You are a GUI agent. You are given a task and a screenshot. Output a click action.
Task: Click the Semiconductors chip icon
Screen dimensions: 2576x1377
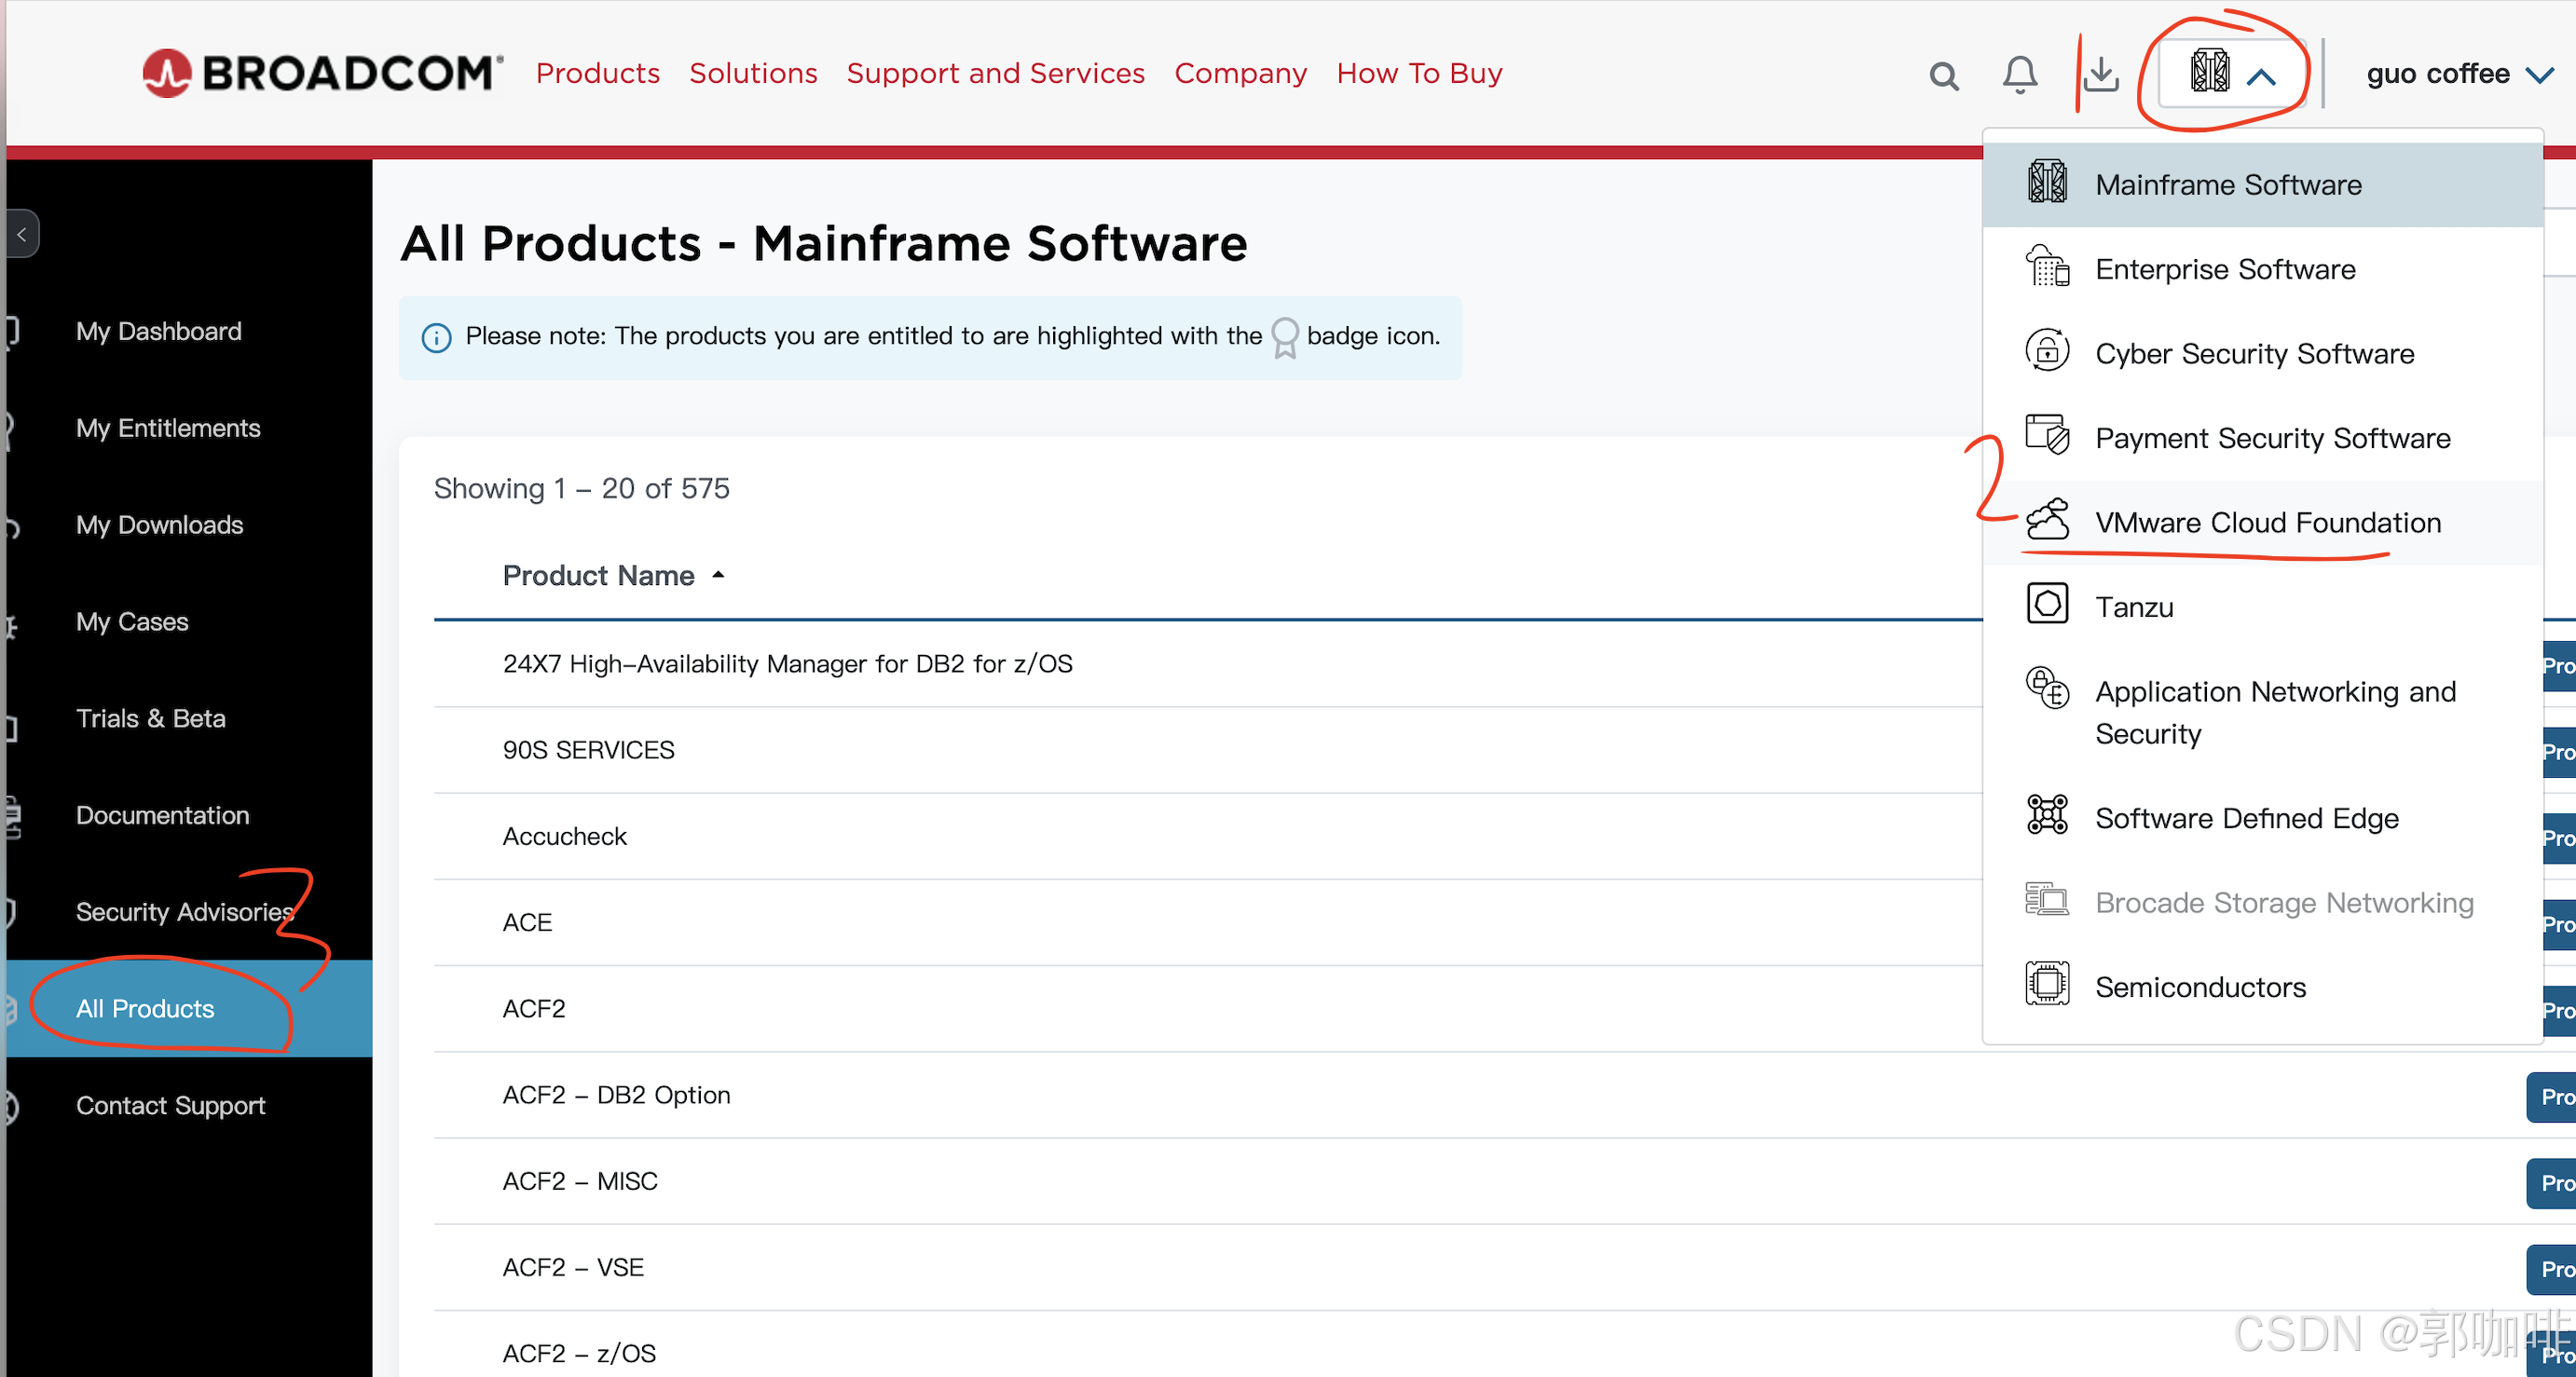[2046, 984]
